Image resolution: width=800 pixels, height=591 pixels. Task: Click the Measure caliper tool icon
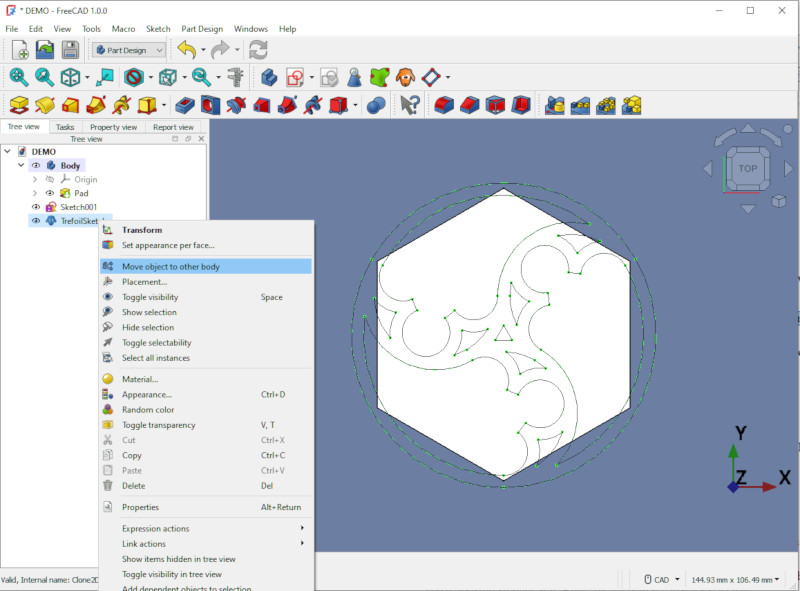tap(236, 77)
